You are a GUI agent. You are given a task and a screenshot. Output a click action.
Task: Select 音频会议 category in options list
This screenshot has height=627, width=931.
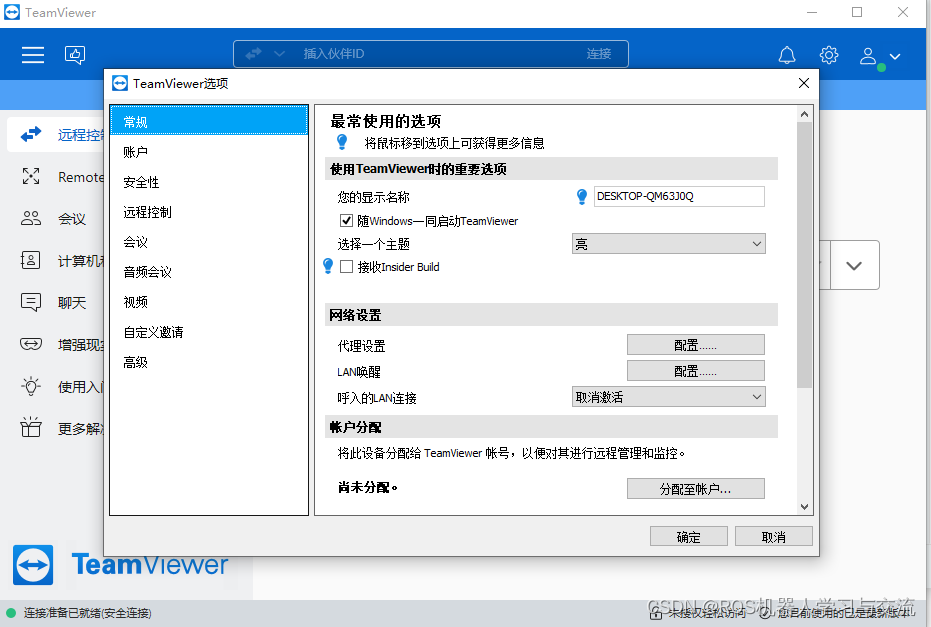point(209,272)
